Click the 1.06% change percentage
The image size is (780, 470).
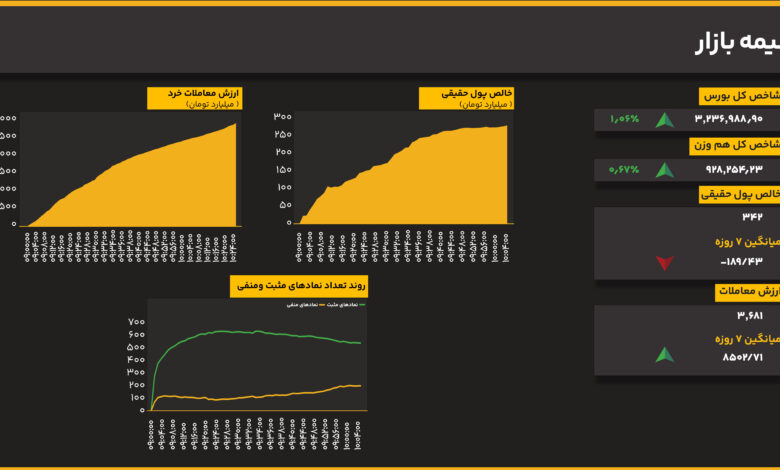point(624,120)
